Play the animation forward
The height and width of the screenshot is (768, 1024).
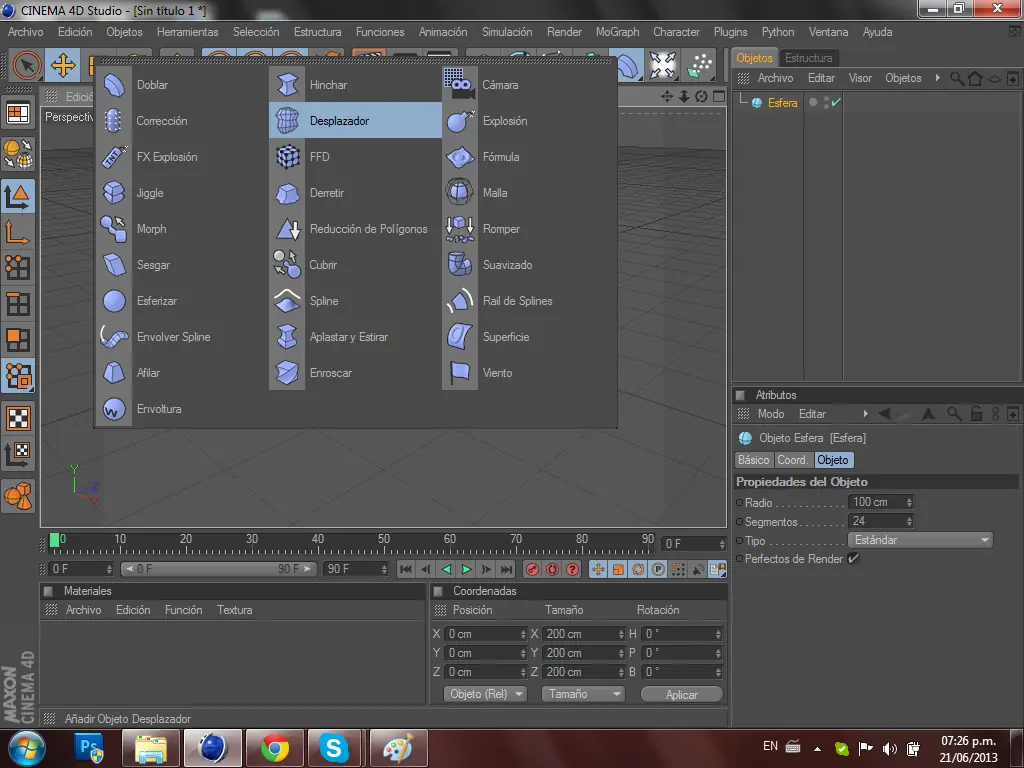tap(466, 569)
